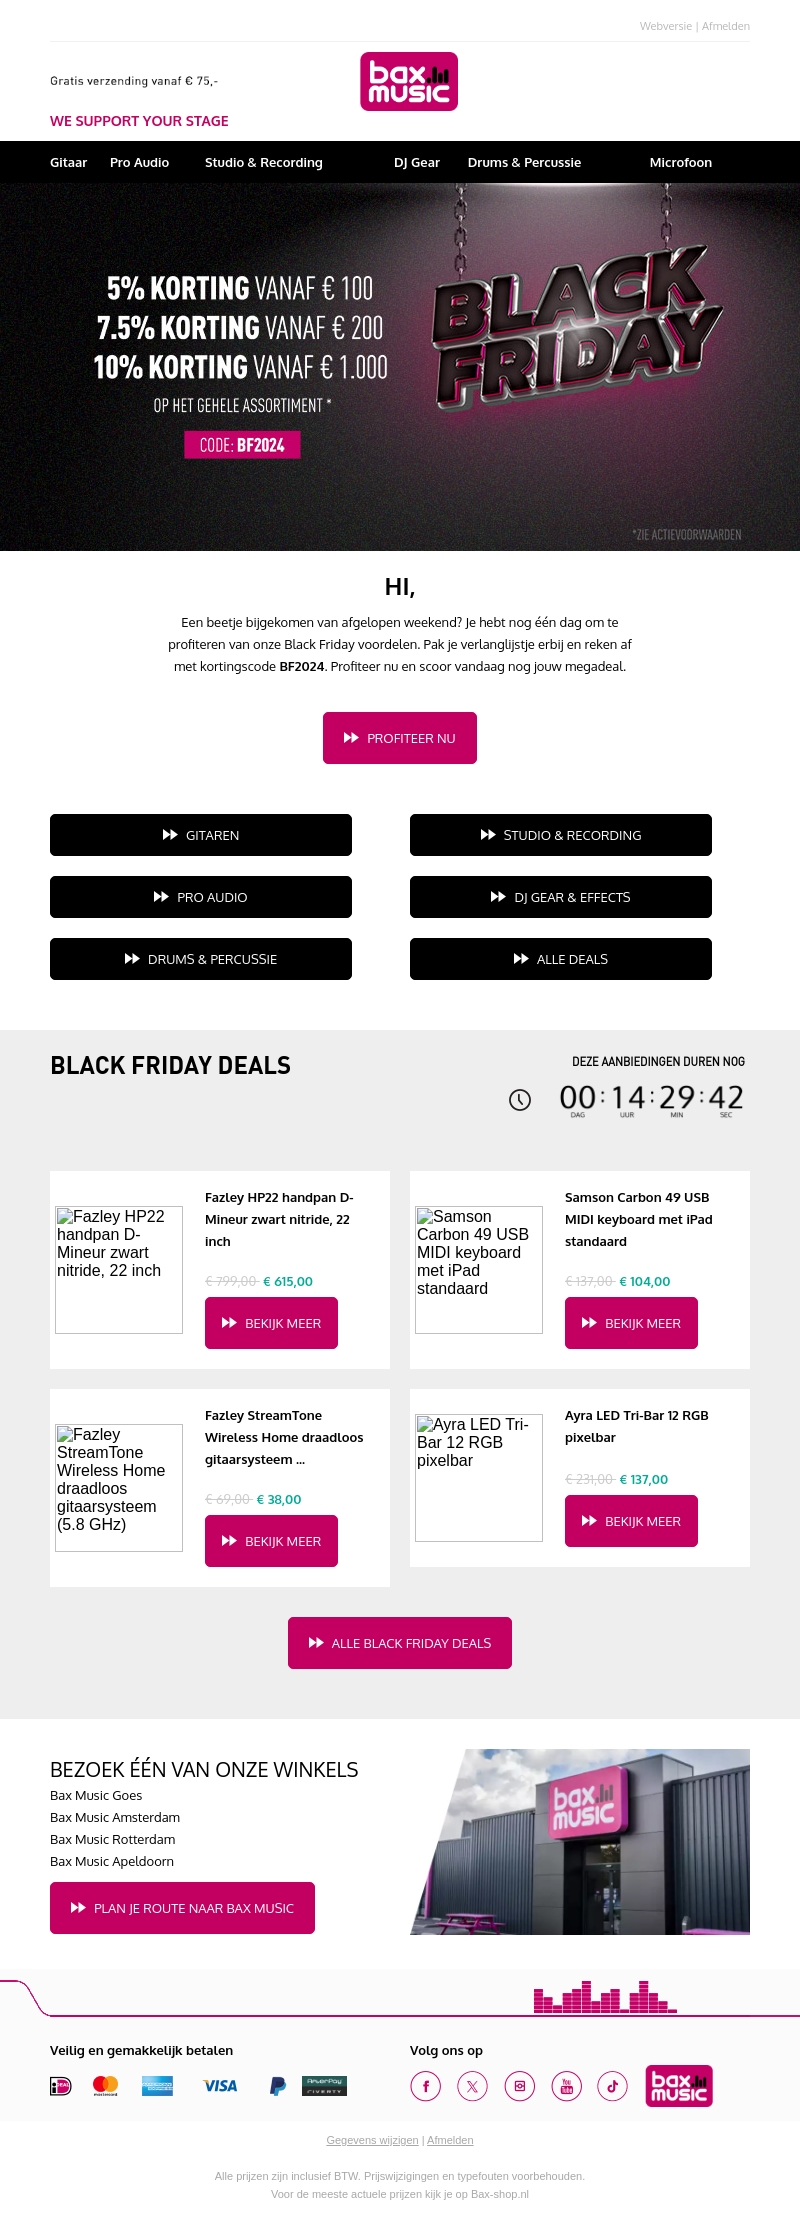Click the Bax Music logo in header

pos(409,82)
